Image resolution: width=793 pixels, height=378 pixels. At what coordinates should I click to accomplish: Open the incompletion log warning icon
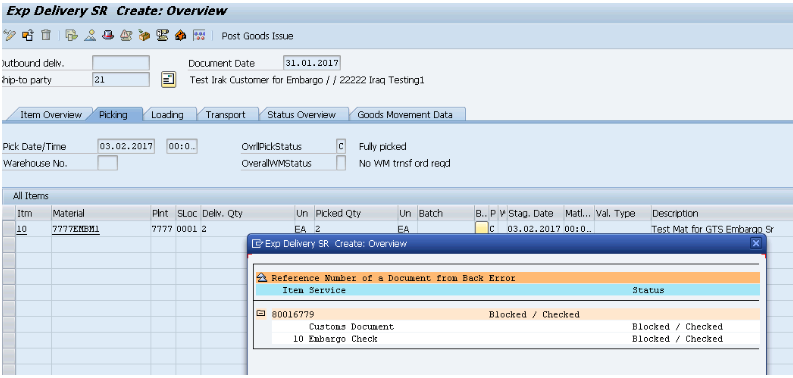point(126,35)
